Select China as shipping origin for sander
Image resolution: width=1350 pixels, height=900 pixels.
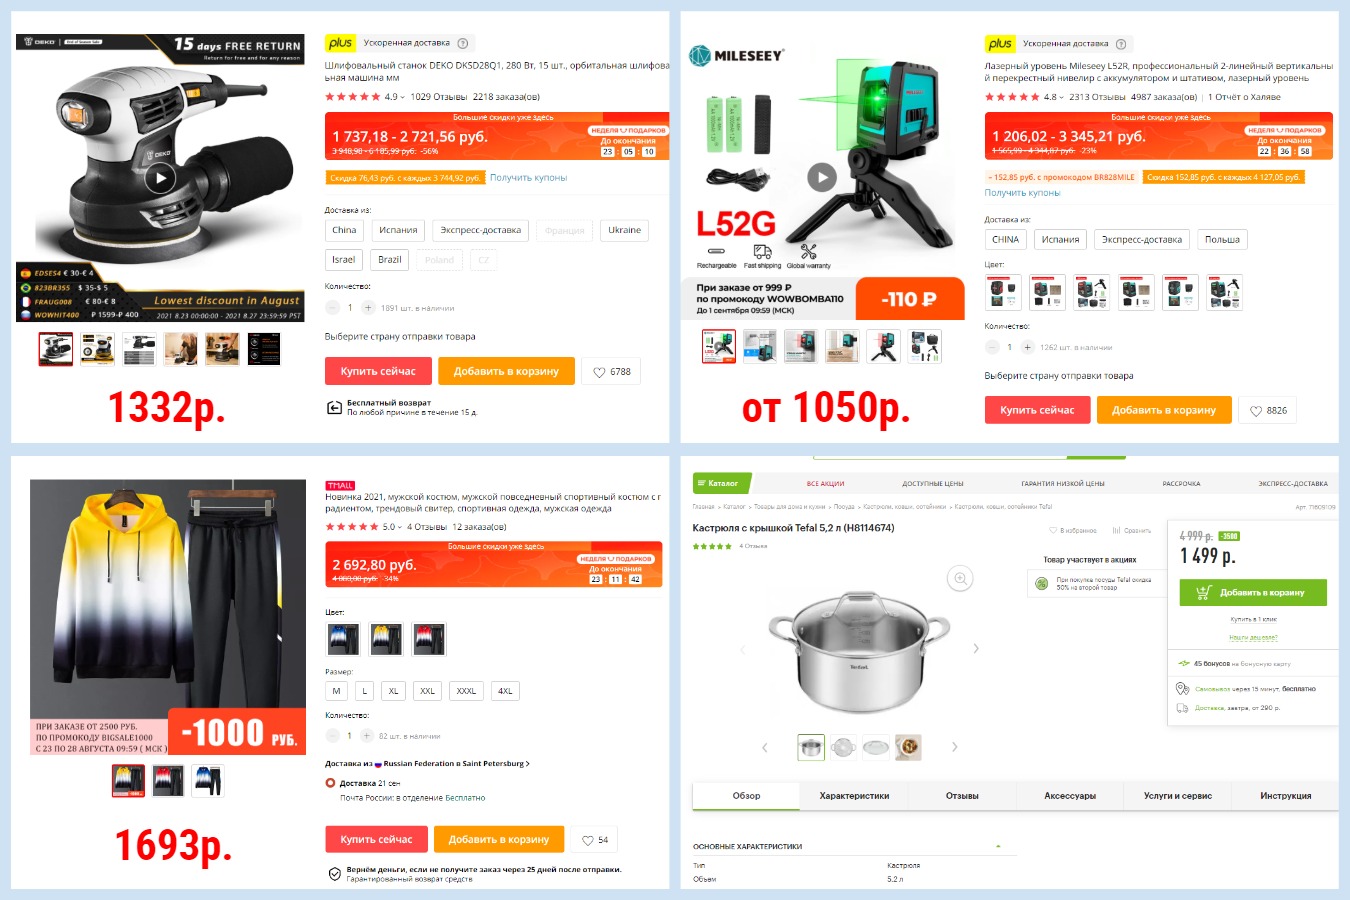click(x=344, y=230)
